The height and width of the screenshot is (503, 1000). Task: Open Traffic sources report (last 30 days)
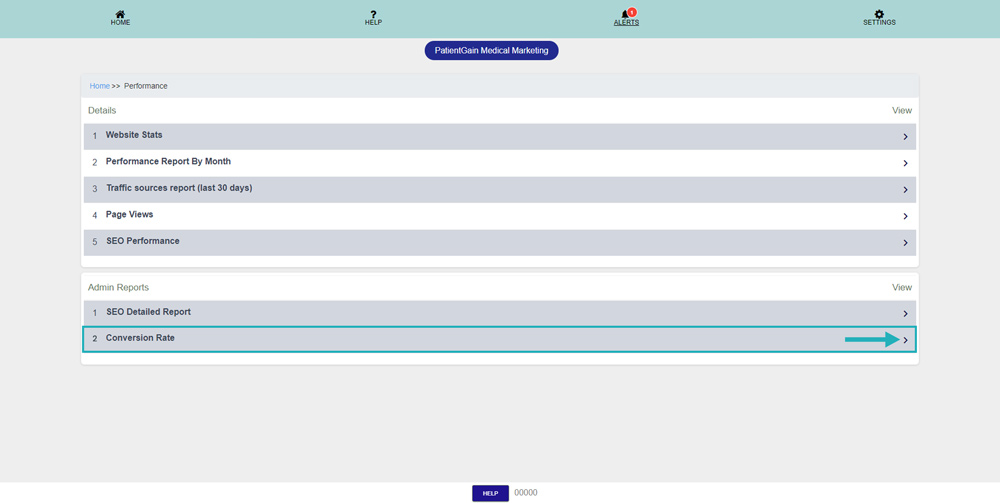pos(500,189)
